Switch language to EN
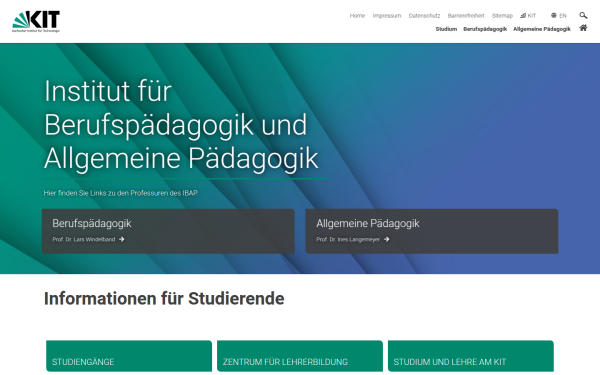 (x=562, y=16)
